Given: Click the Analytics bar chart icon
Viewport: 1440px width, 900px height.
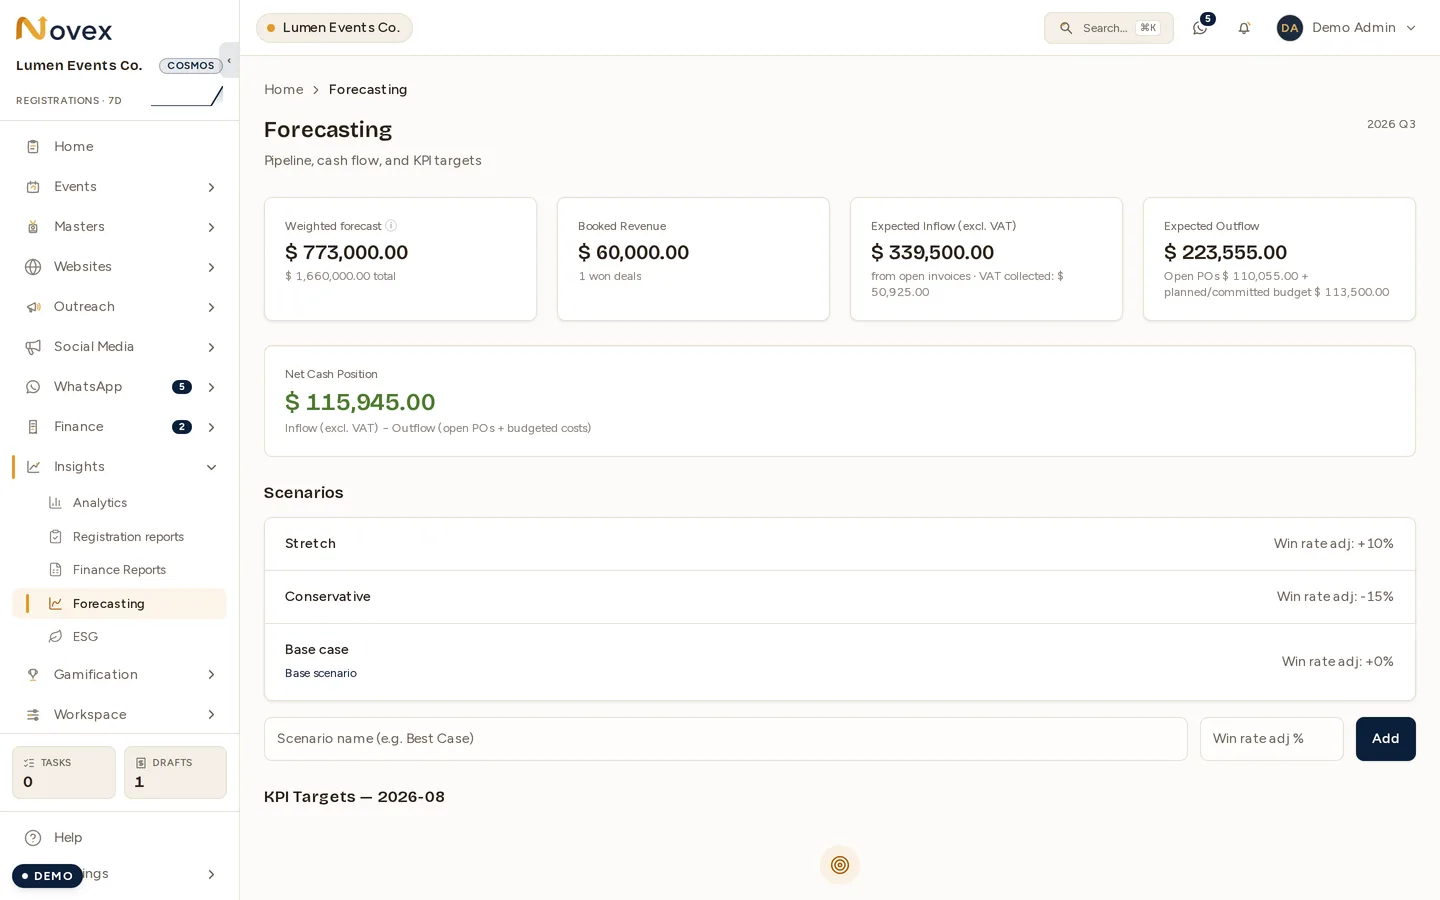Looking at the screenshot, I should tap(56, 503).
